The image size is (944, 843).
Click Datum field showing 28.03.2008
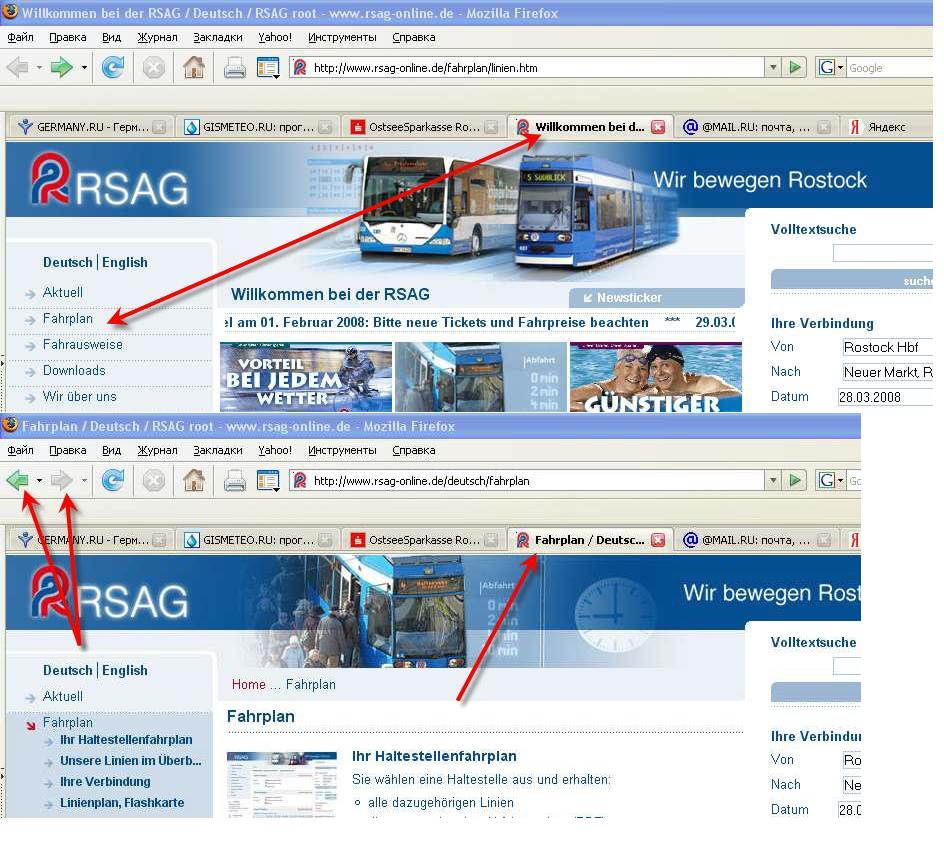[886, 397]
